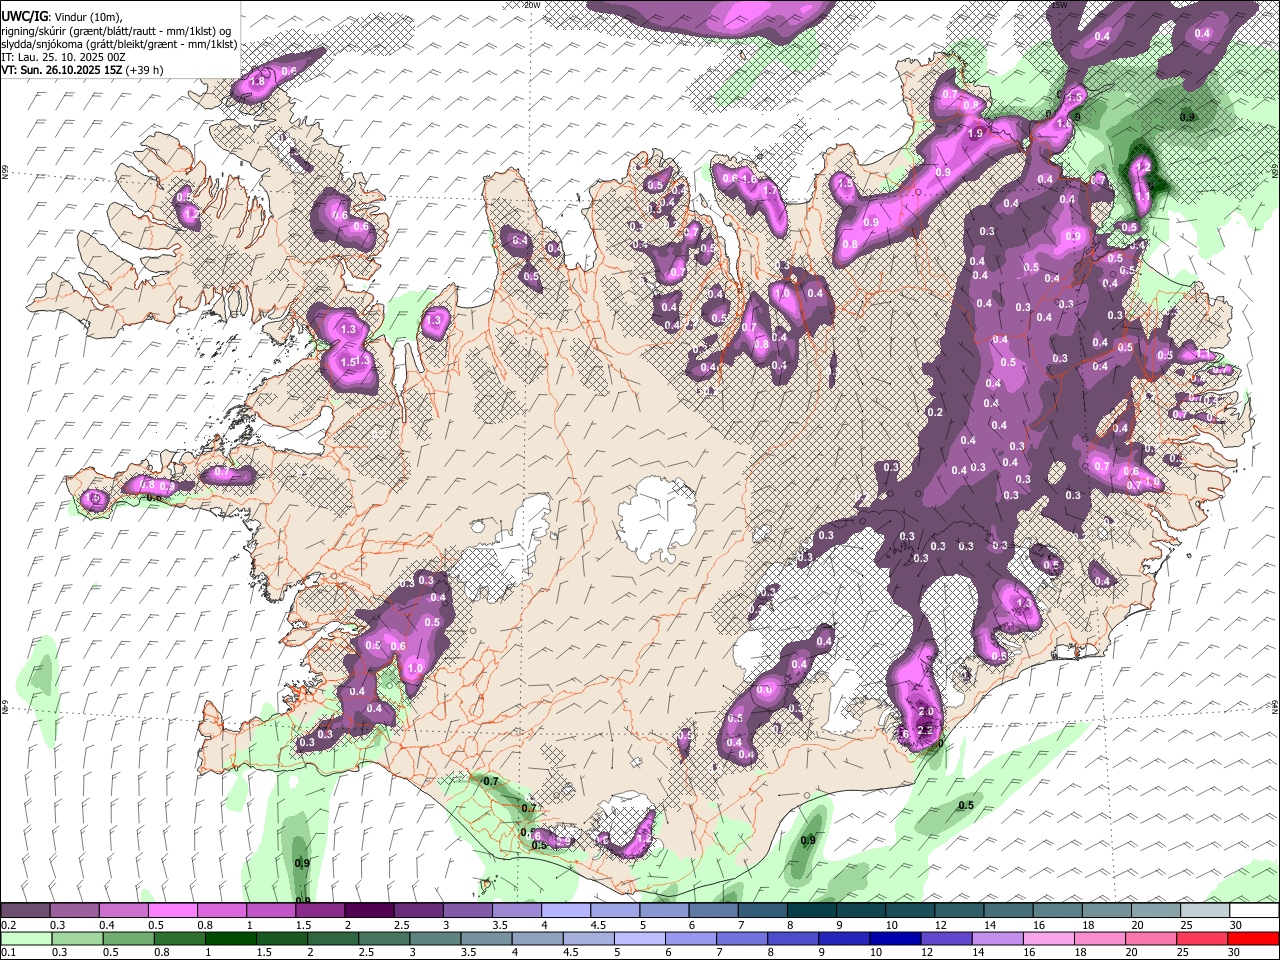Select lower legend swatch between 20 and 25

[x=1154, y=938]
